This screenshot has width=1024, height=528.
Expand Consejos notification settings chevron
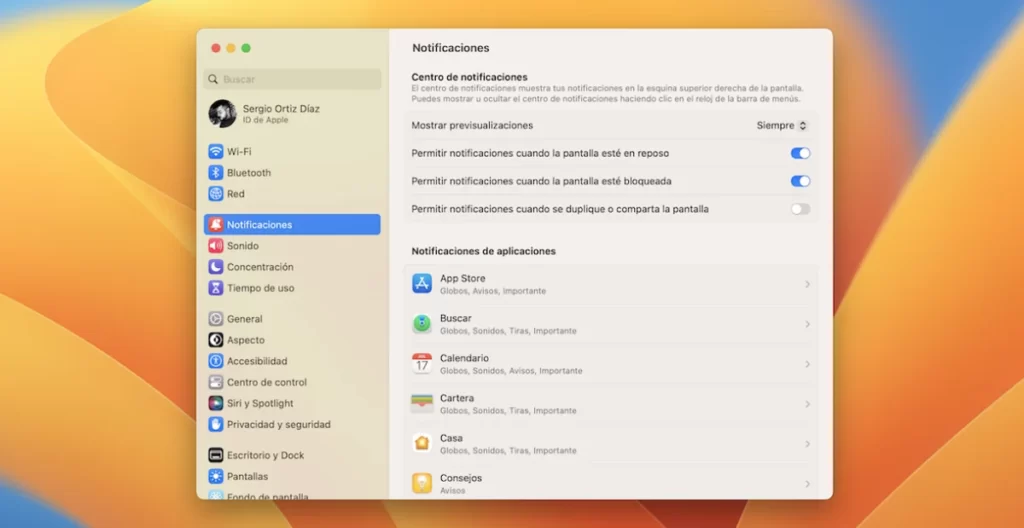tap(807, 484)
